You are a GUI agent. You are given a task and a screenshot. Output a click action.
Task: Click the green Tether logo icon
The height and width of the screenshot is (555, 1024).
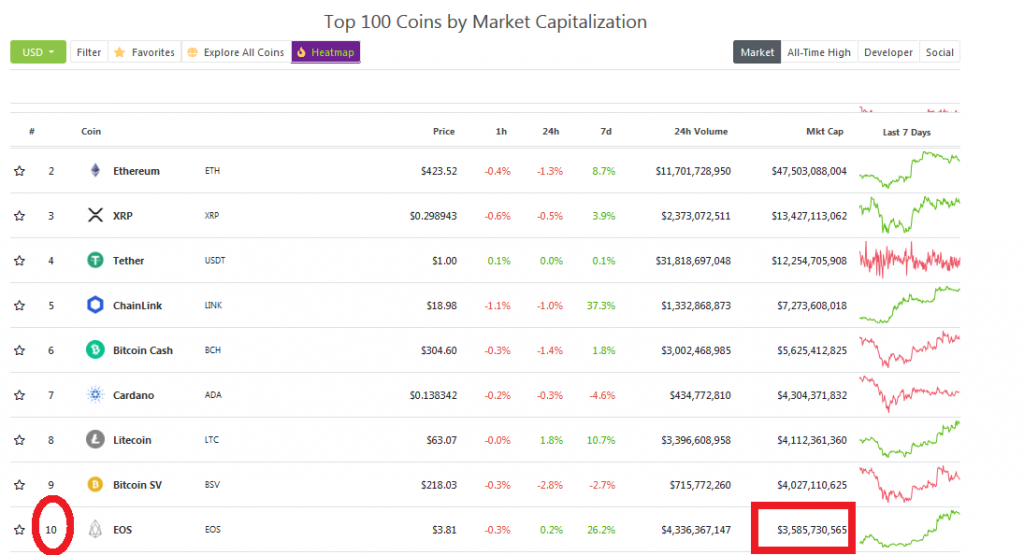pos(95,260)
